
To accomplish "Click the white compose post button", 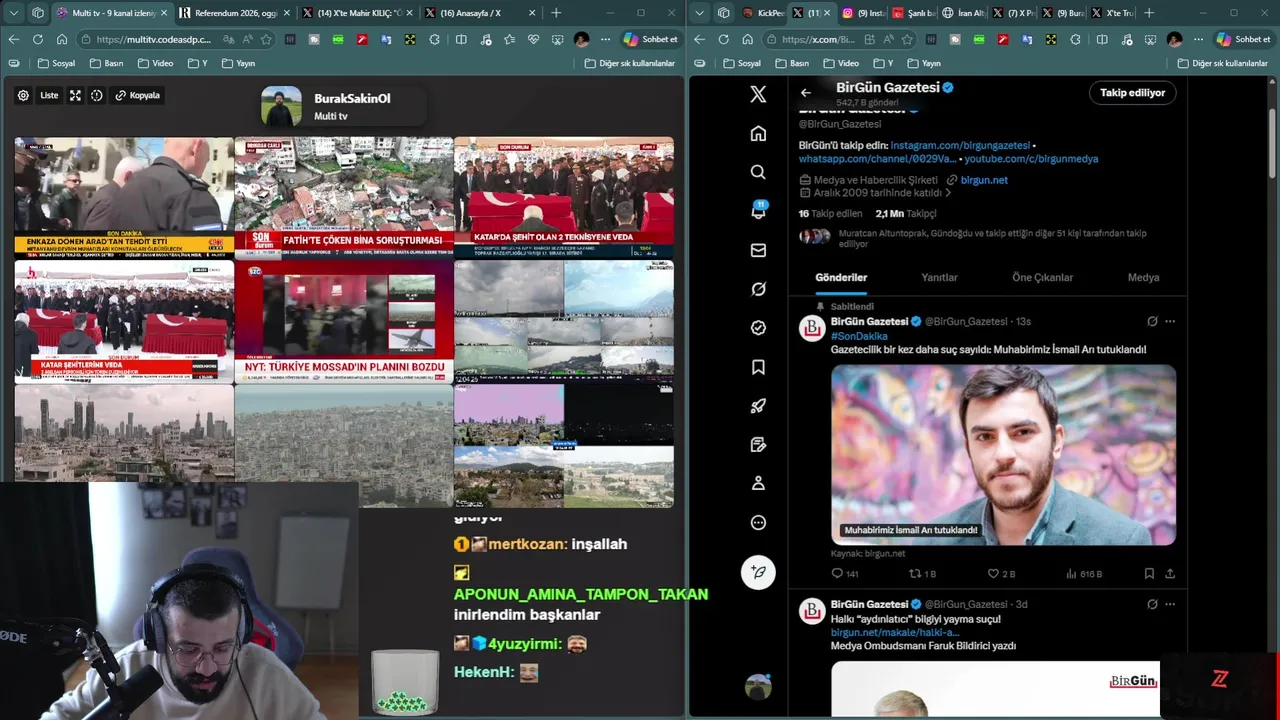I will coord(758,571).
